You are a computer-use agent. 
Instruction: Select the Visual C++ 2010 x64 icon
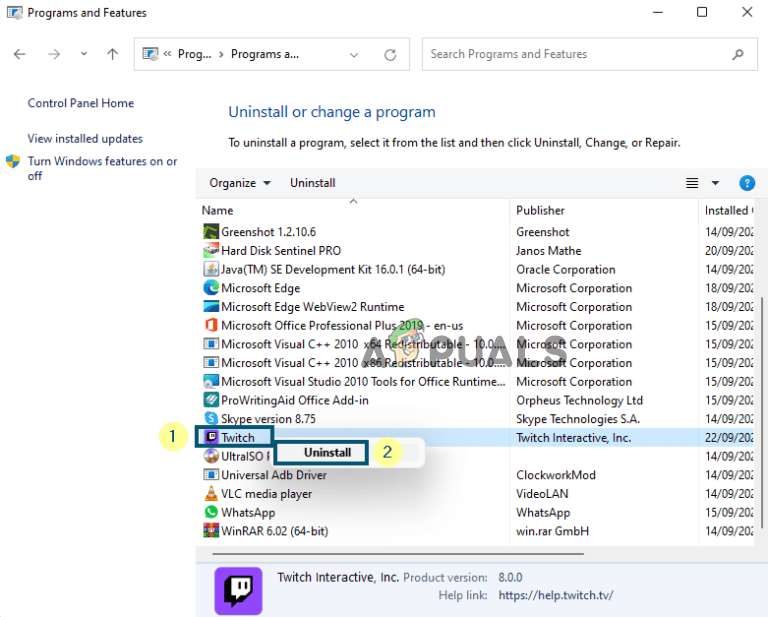point(211,343)
